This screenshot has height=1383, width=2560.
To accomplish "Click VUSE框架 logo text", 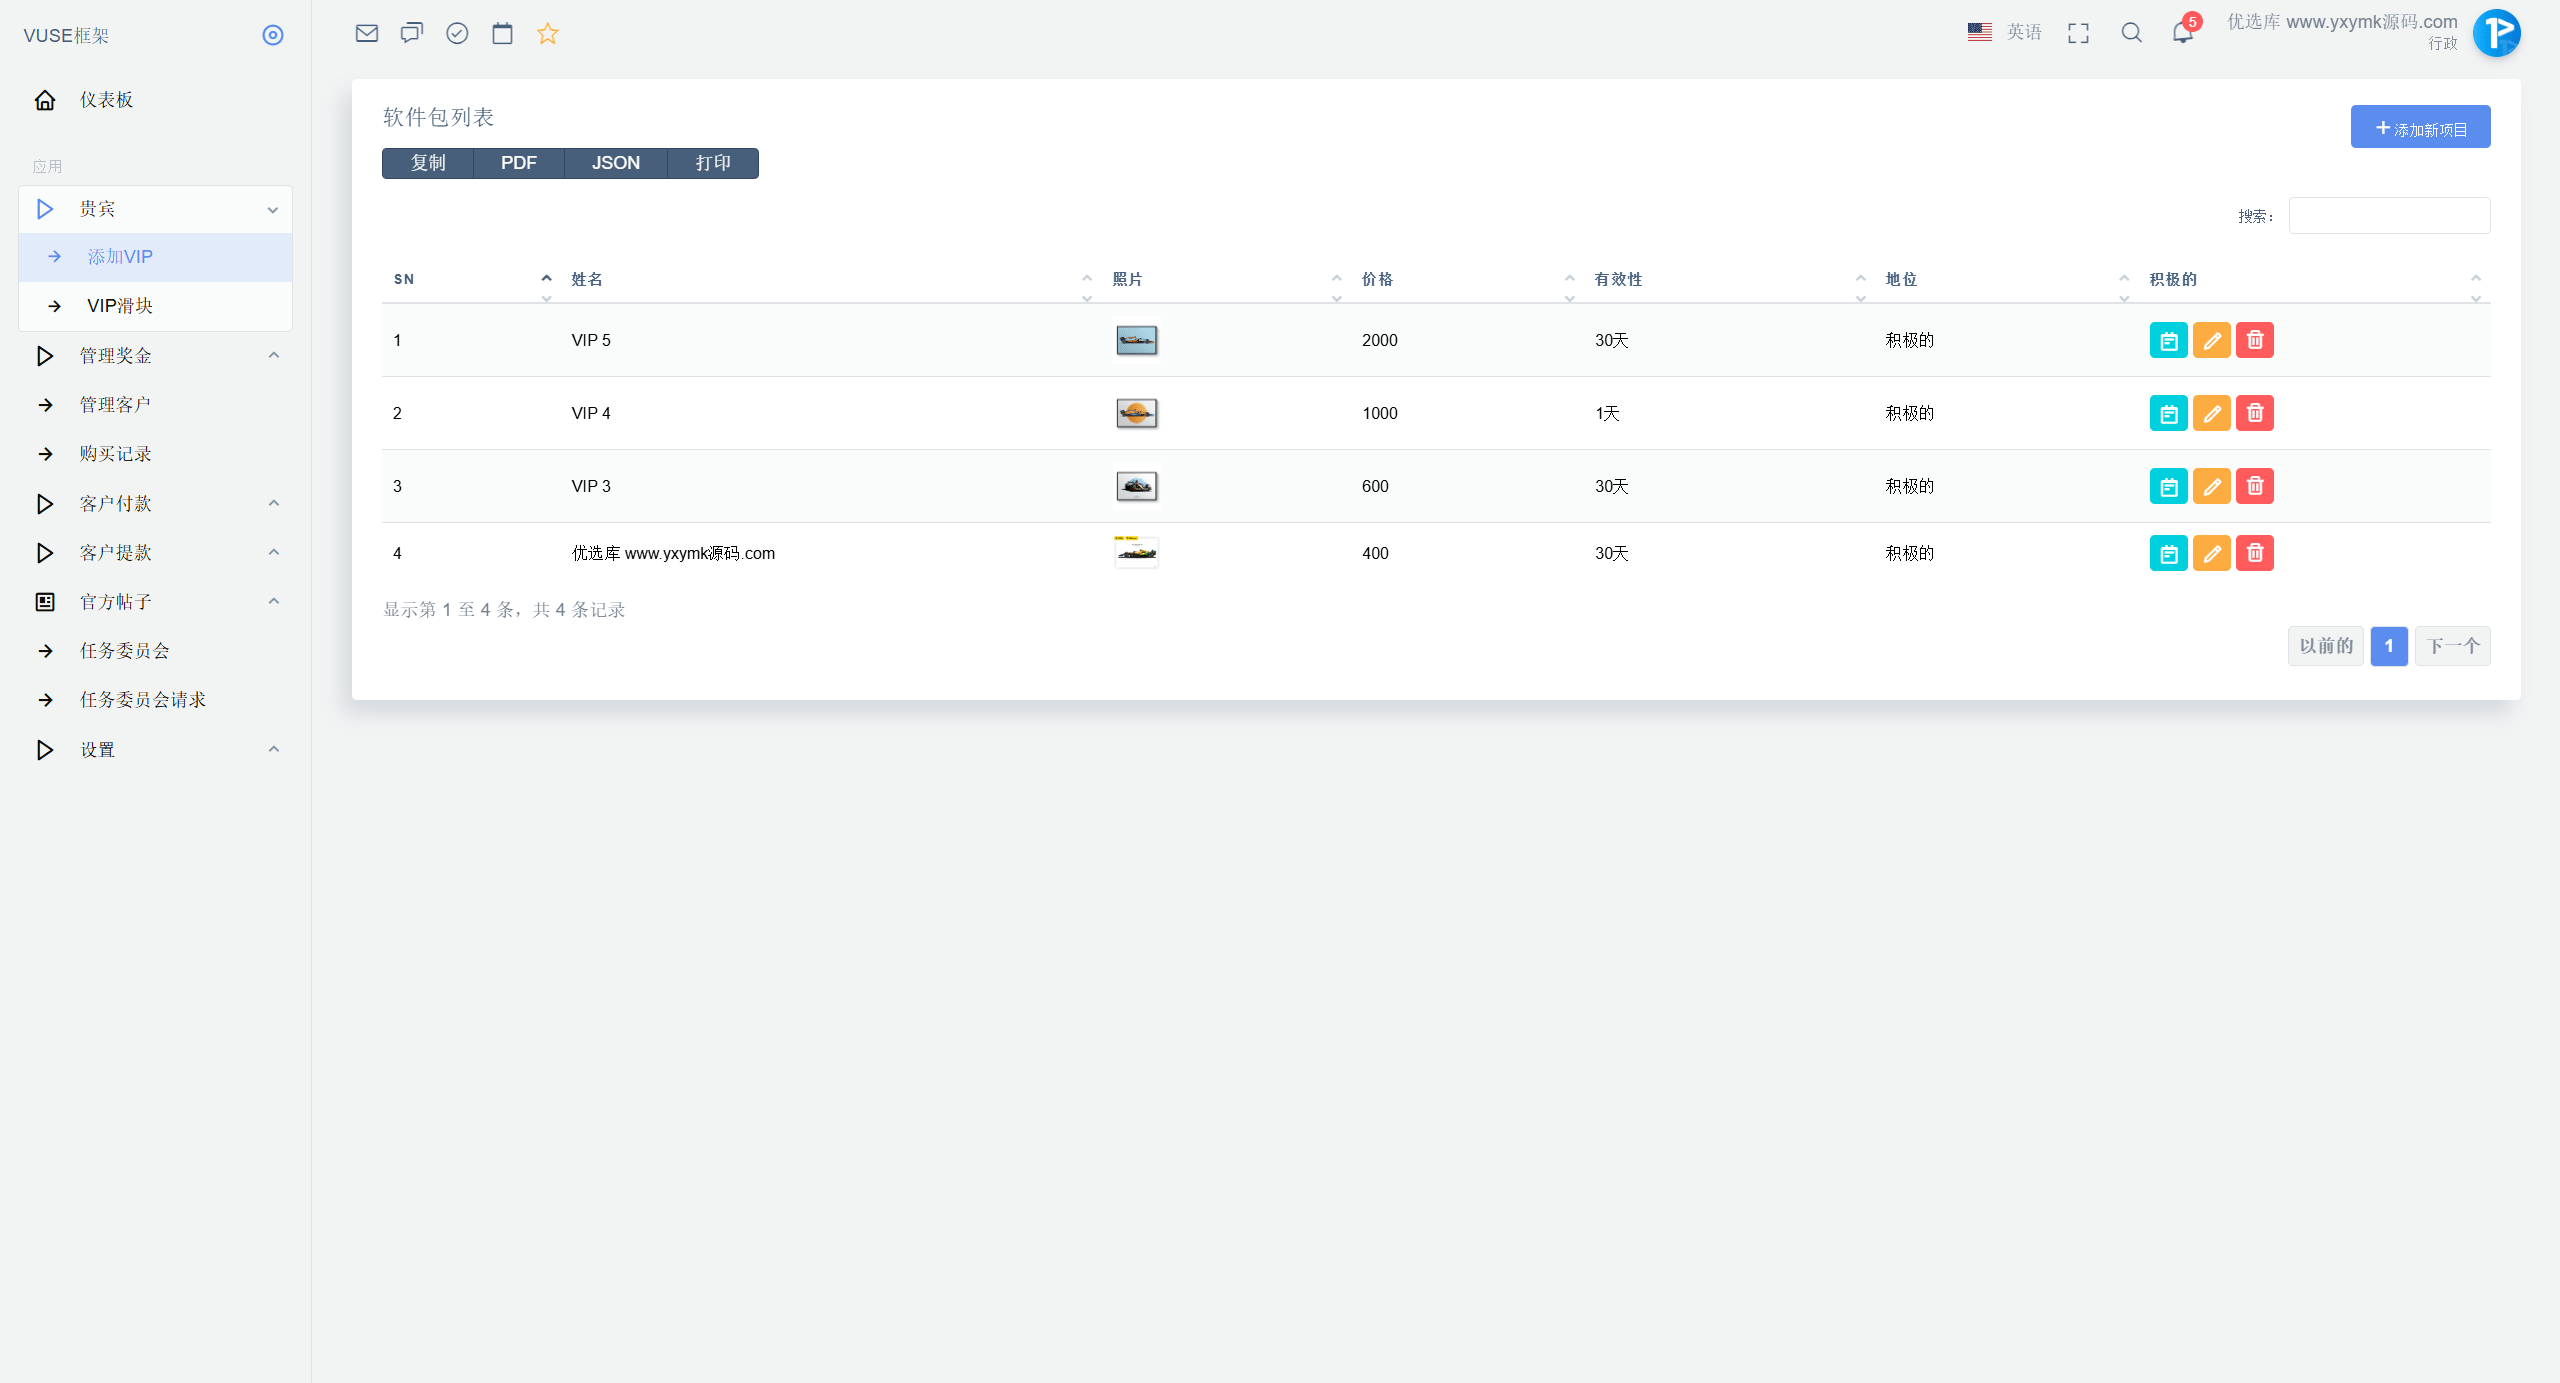I will click(66, 36).
